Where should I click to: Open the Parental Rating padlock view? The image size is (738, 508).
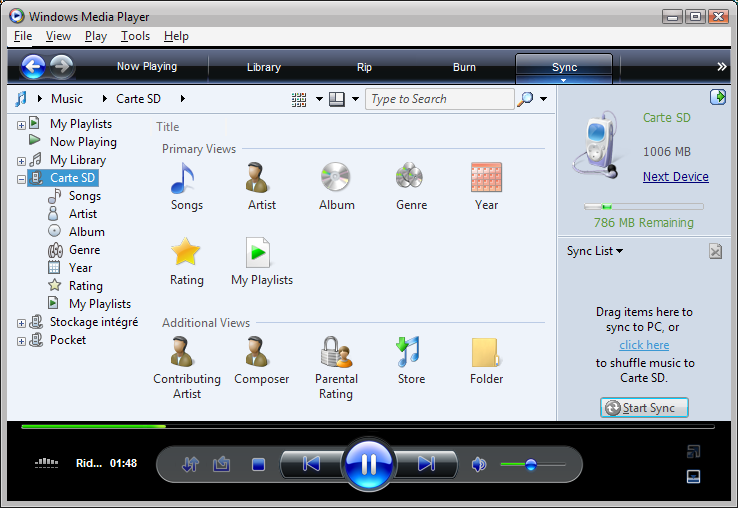pyautogui.click(x=337, y=352)
